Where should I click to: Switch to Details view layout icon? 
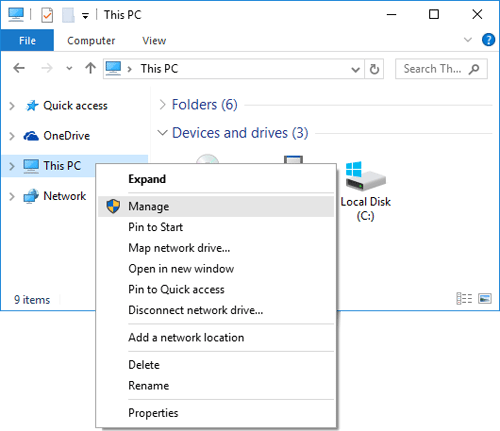(464, 299)
